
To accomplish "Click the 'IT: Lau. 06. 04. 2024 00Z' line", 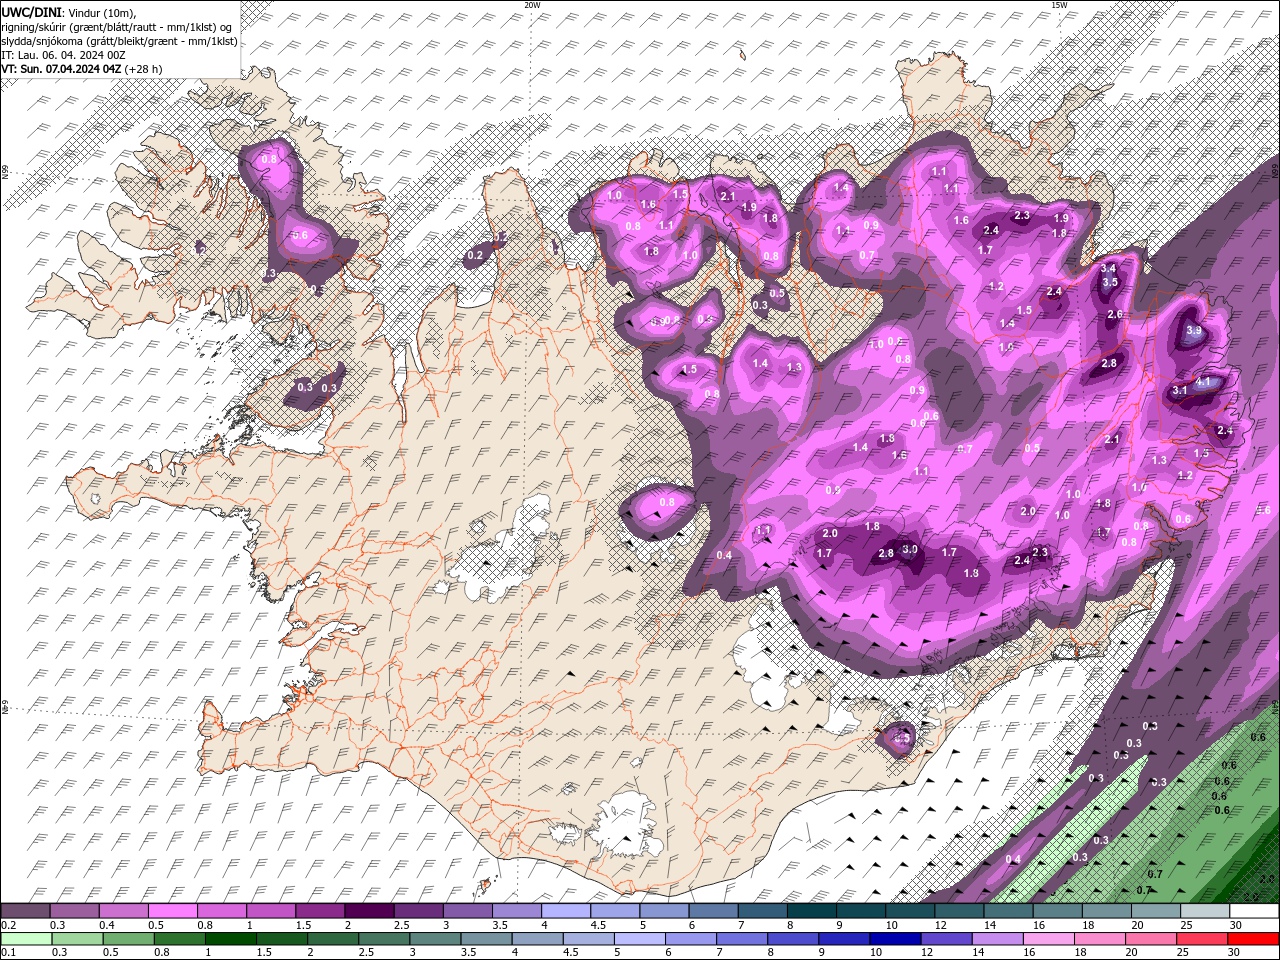I will point(63,55).
